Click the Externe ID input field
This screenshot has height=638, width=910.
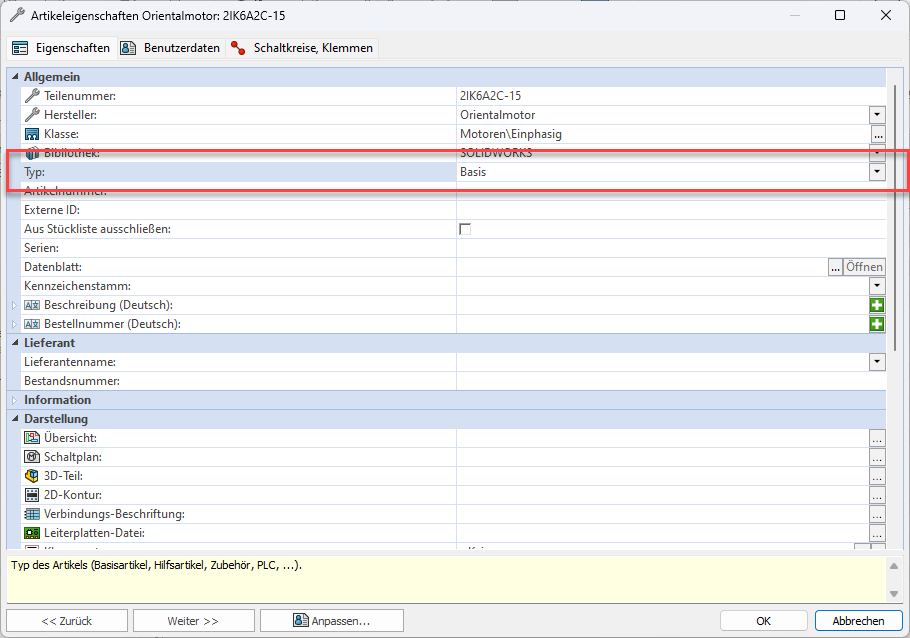tap(670, 210)
